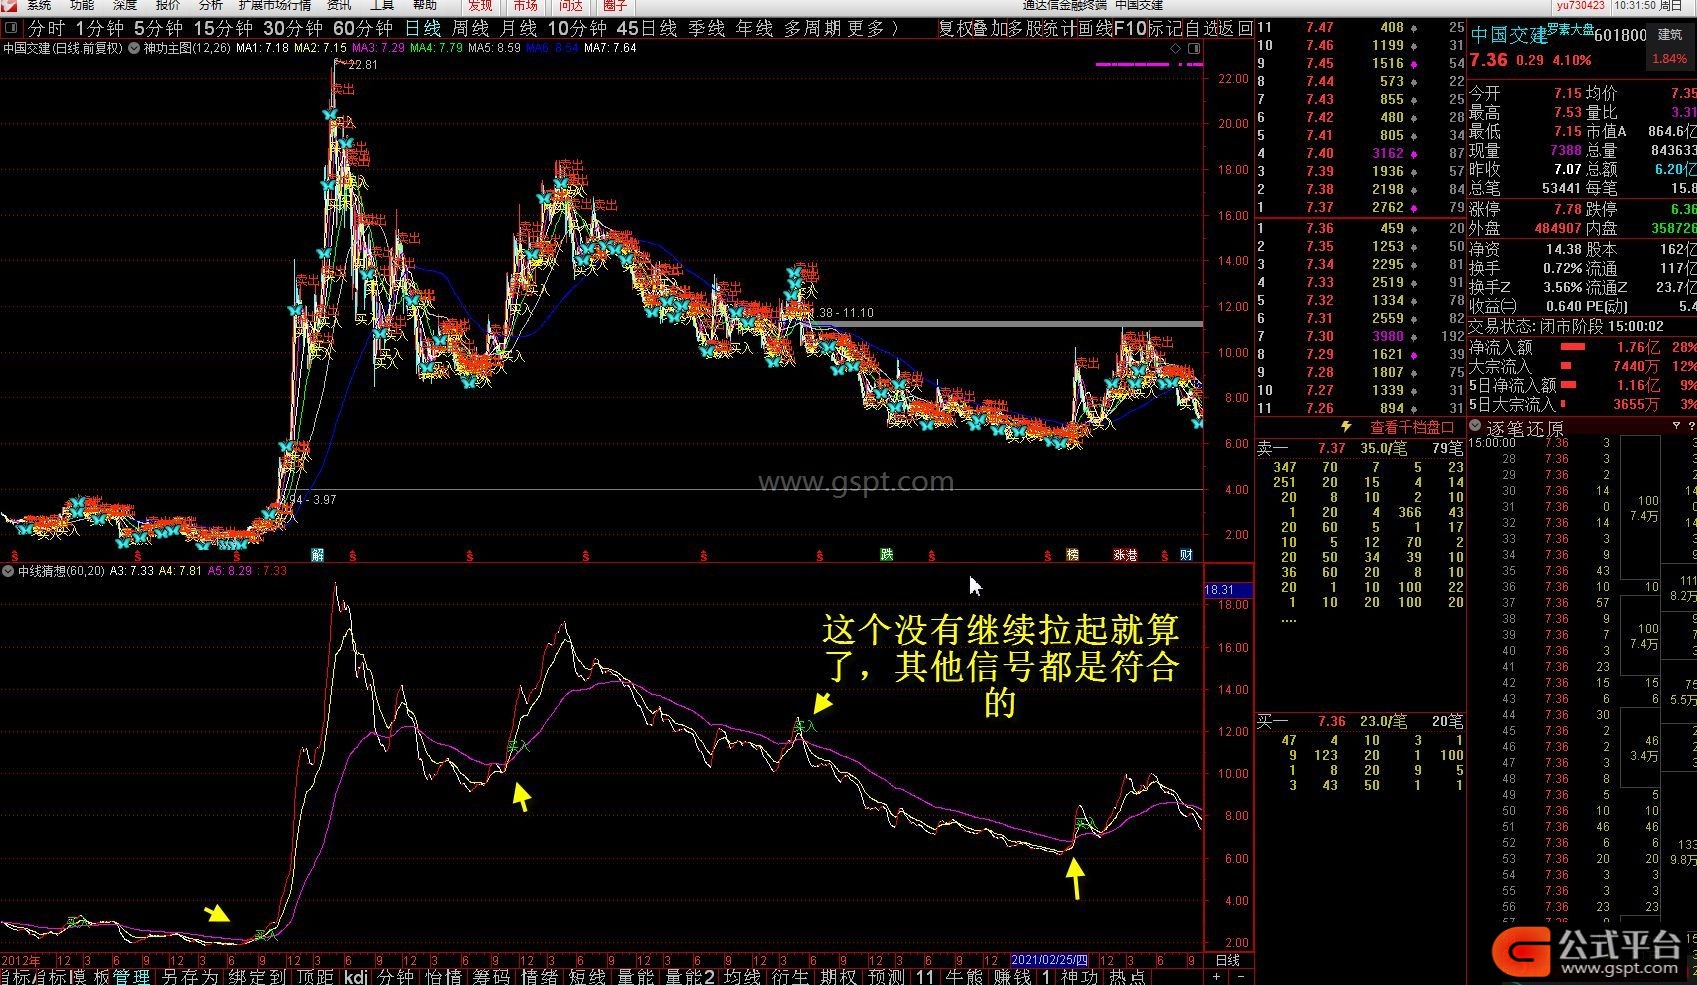Open the 分析 menu
Image resolution: width=1697 pixels, height=985 pixels.
(x=211, y=5)
